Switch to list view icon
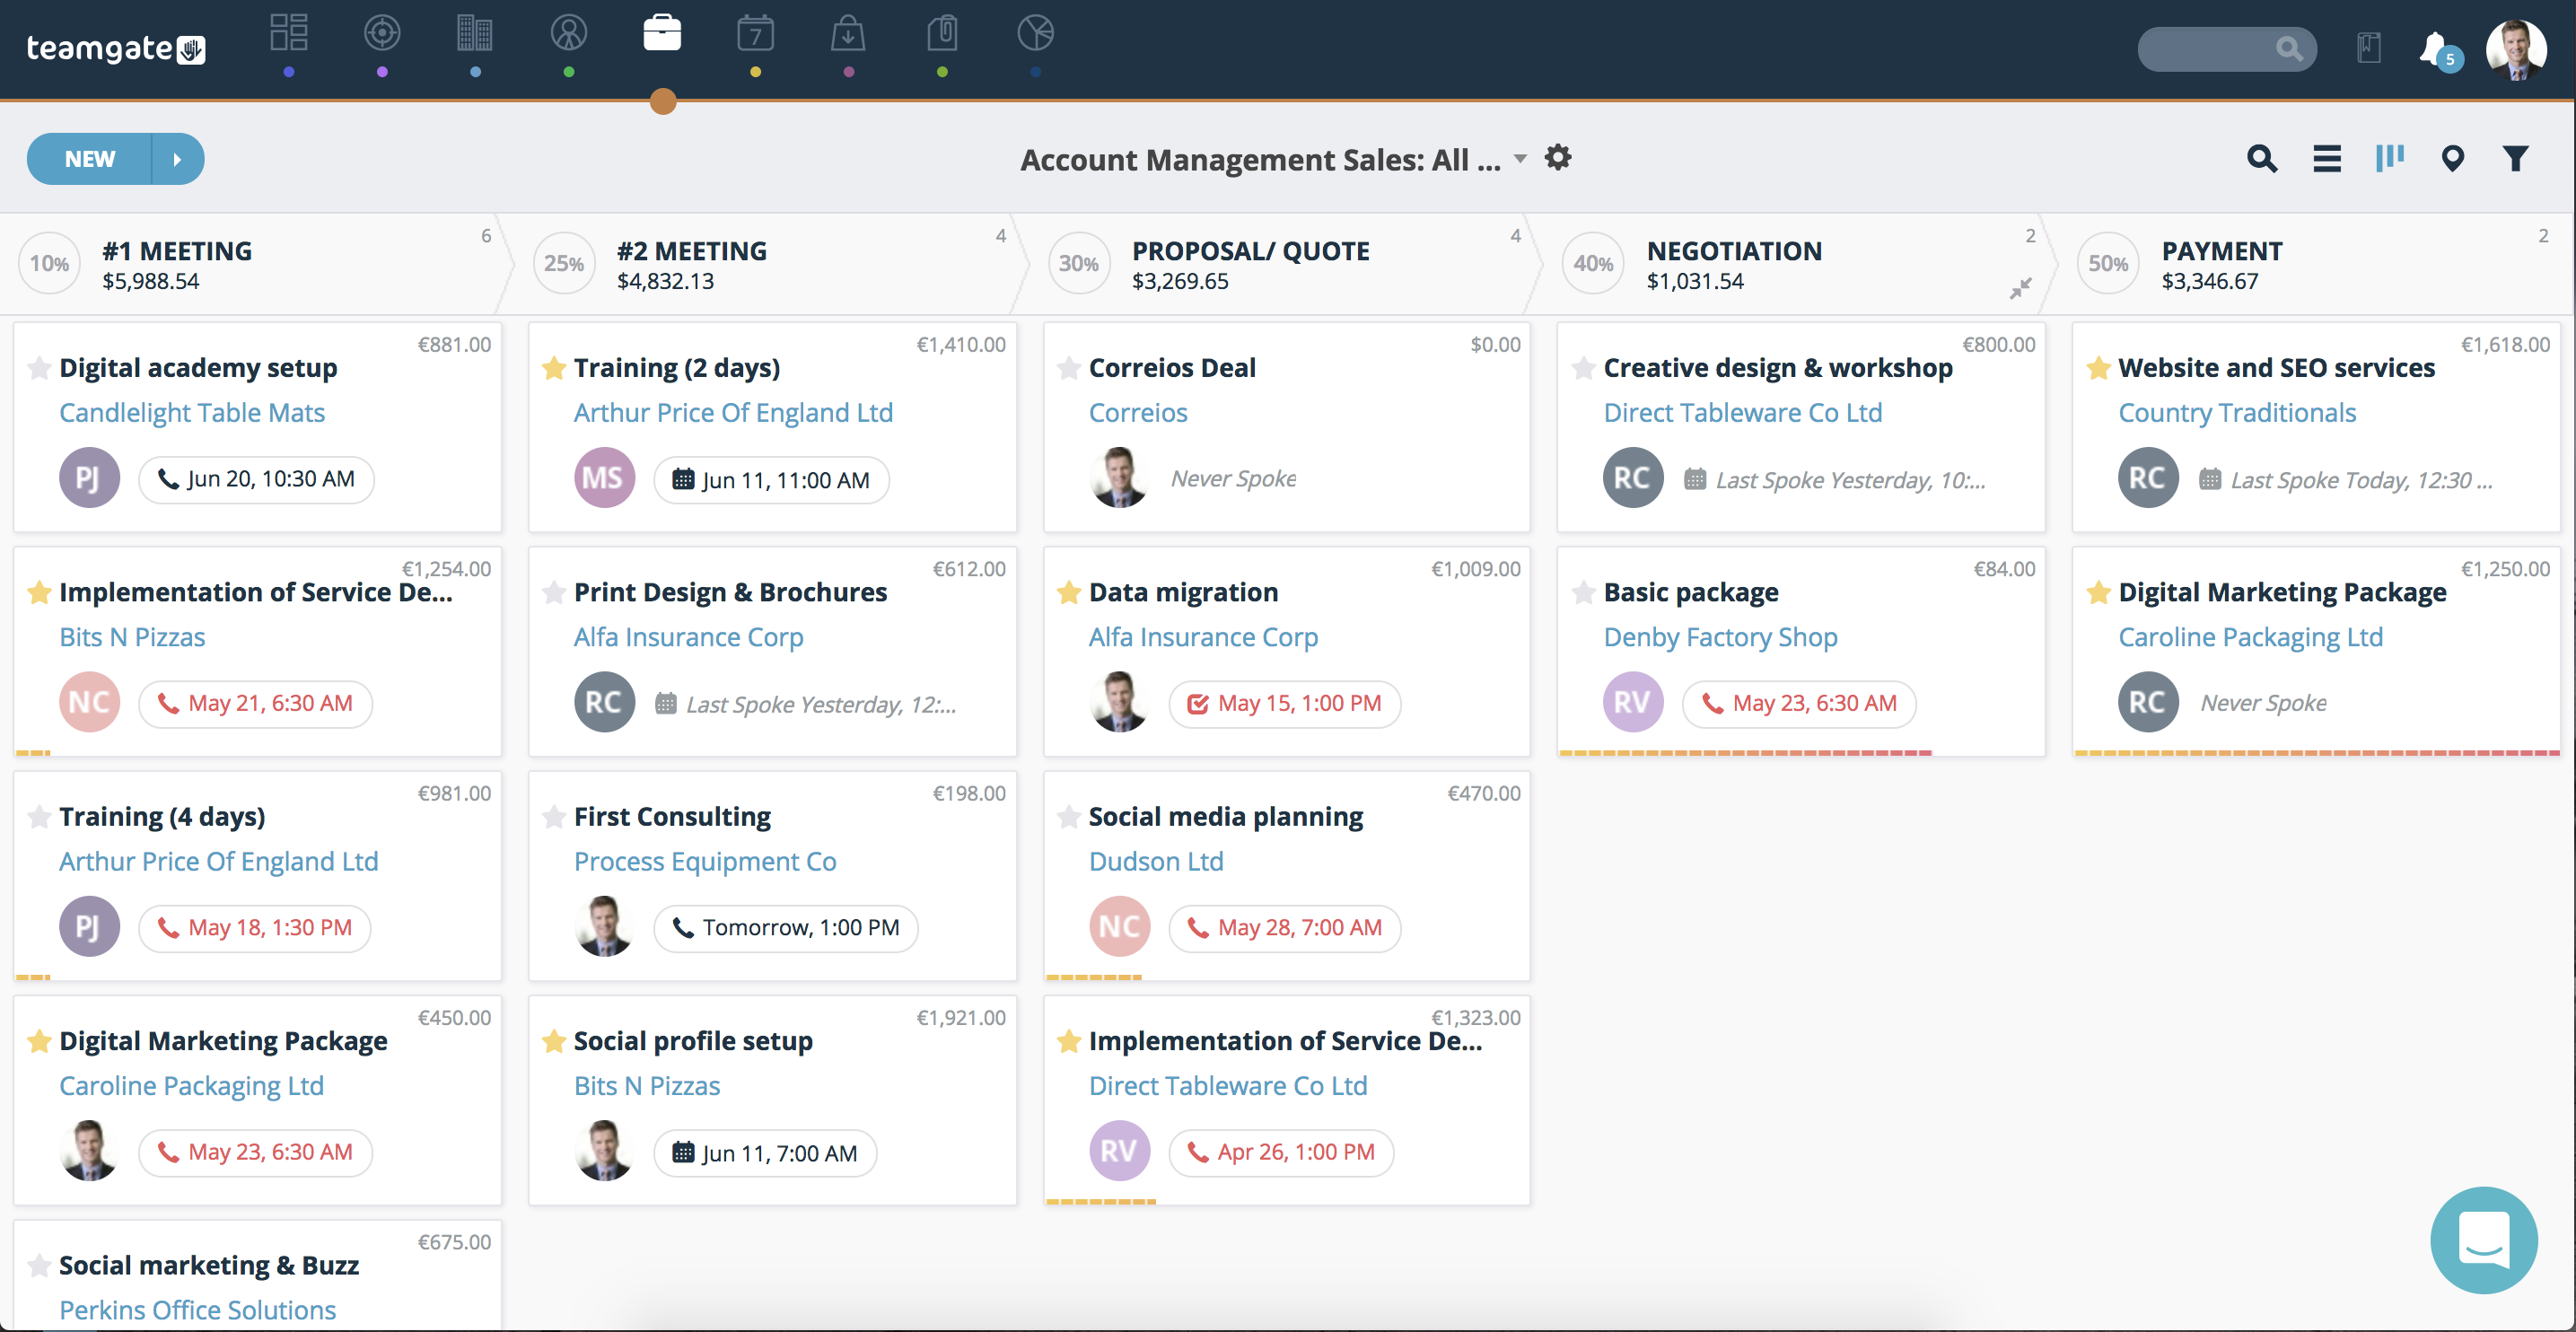2576x1332 pixels. (2327, 159)
